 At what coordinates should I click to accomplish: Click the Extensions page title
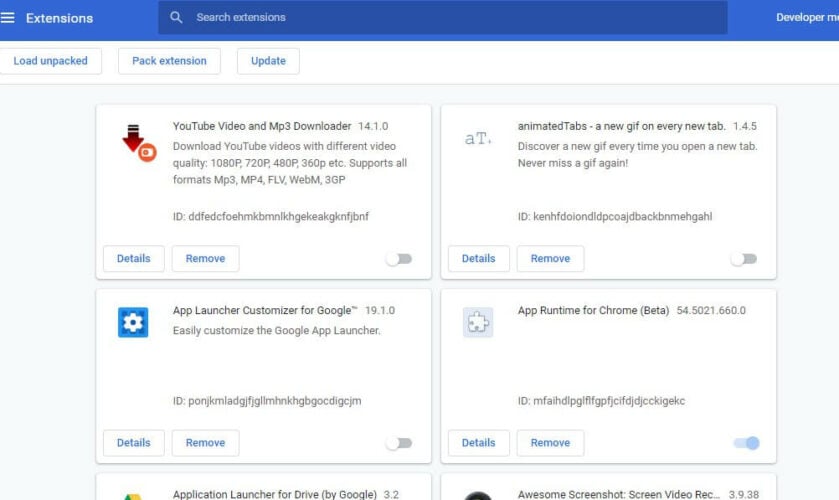click(59, 18)
